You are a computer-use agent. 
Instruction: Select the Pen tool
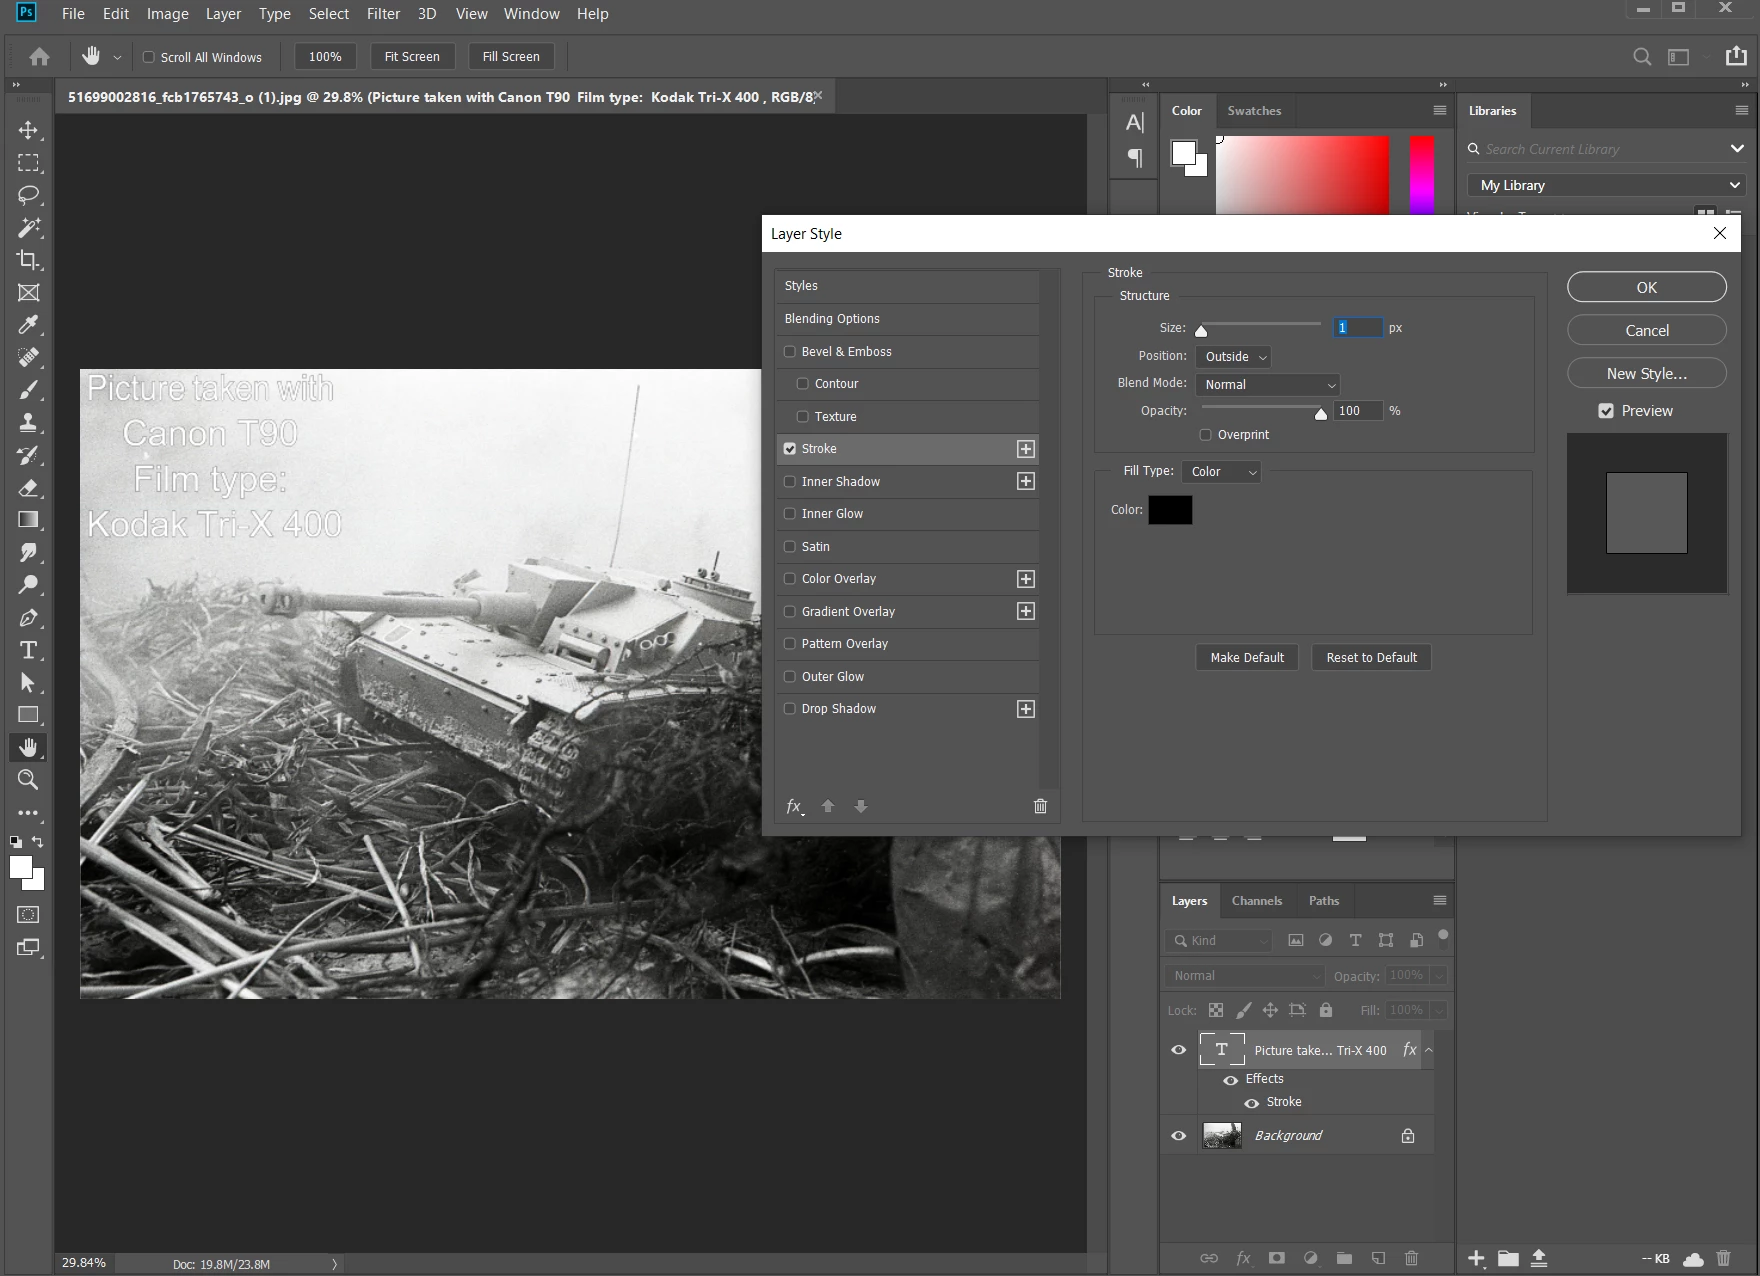28,618
